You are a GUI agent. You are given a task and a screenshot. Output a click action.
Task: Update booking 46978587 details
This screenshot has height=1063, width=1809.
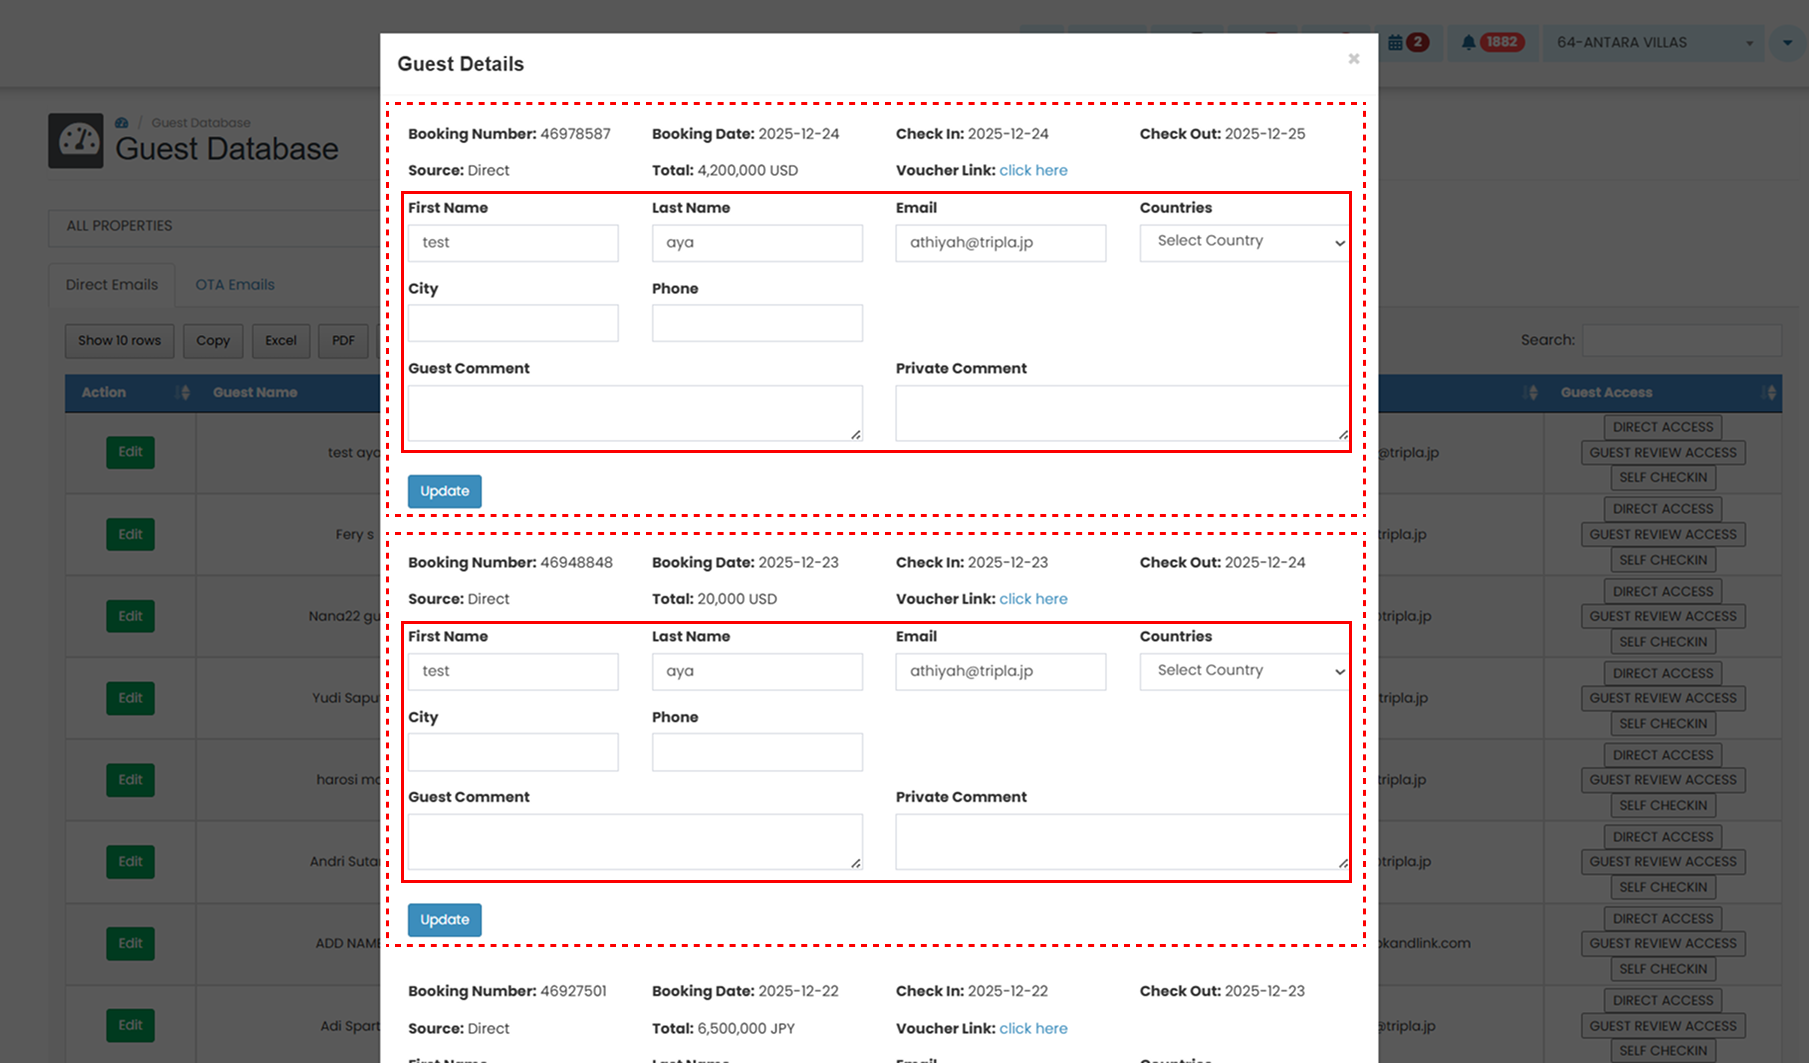click(x=444, y=490)
